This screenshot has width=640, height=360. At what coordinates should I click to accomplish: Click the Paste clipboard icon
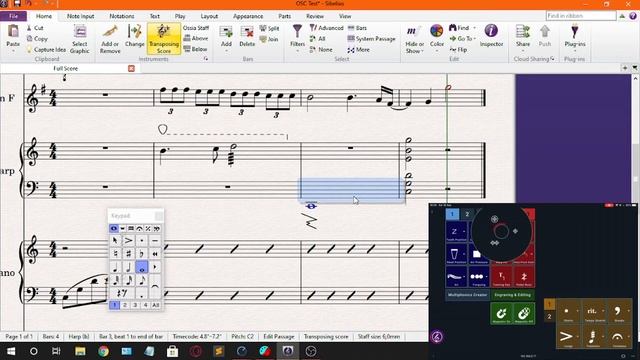pyautogui.click(x=13, y=32)
